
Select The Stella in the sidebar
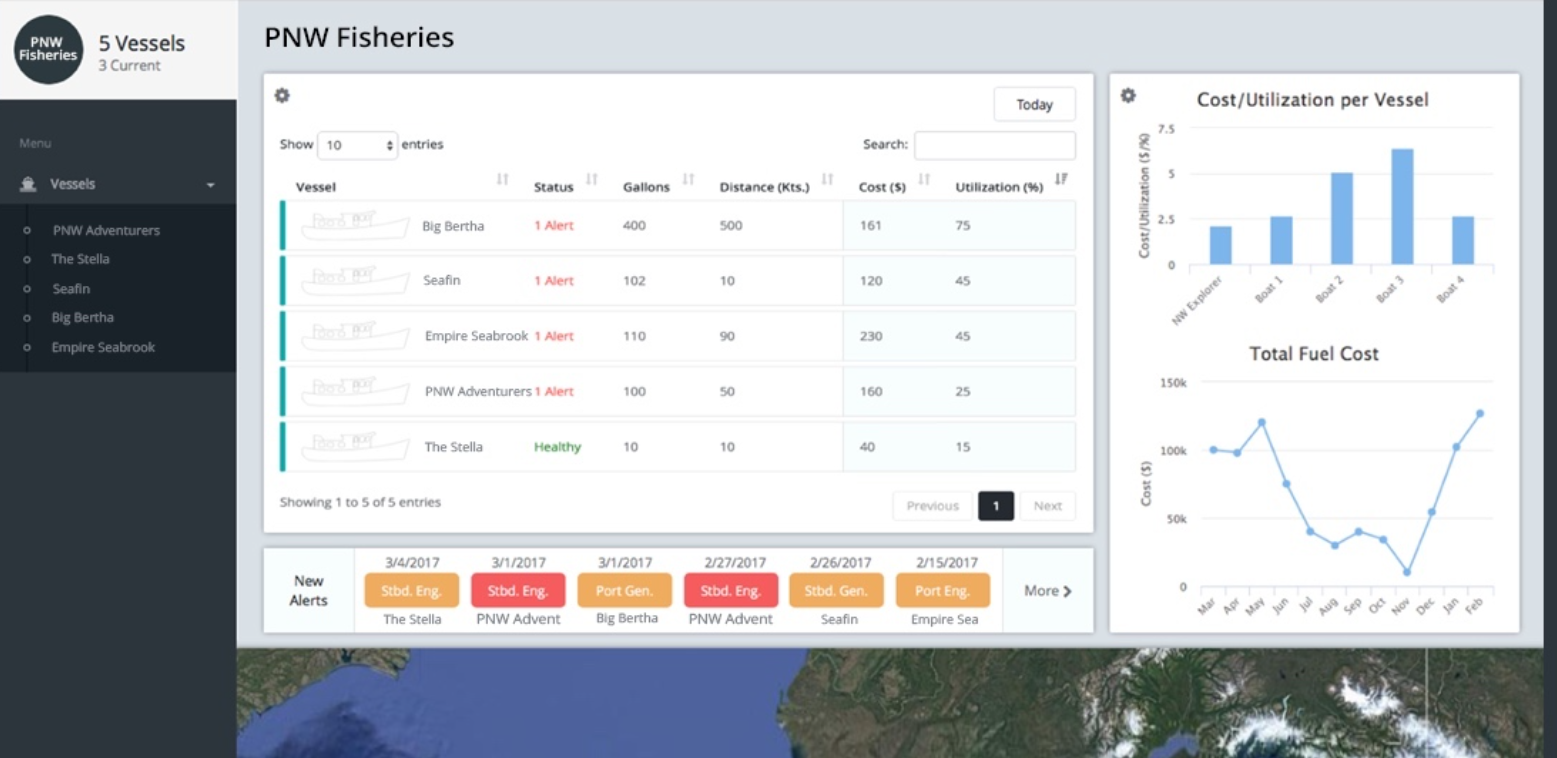tap(80, 259)
